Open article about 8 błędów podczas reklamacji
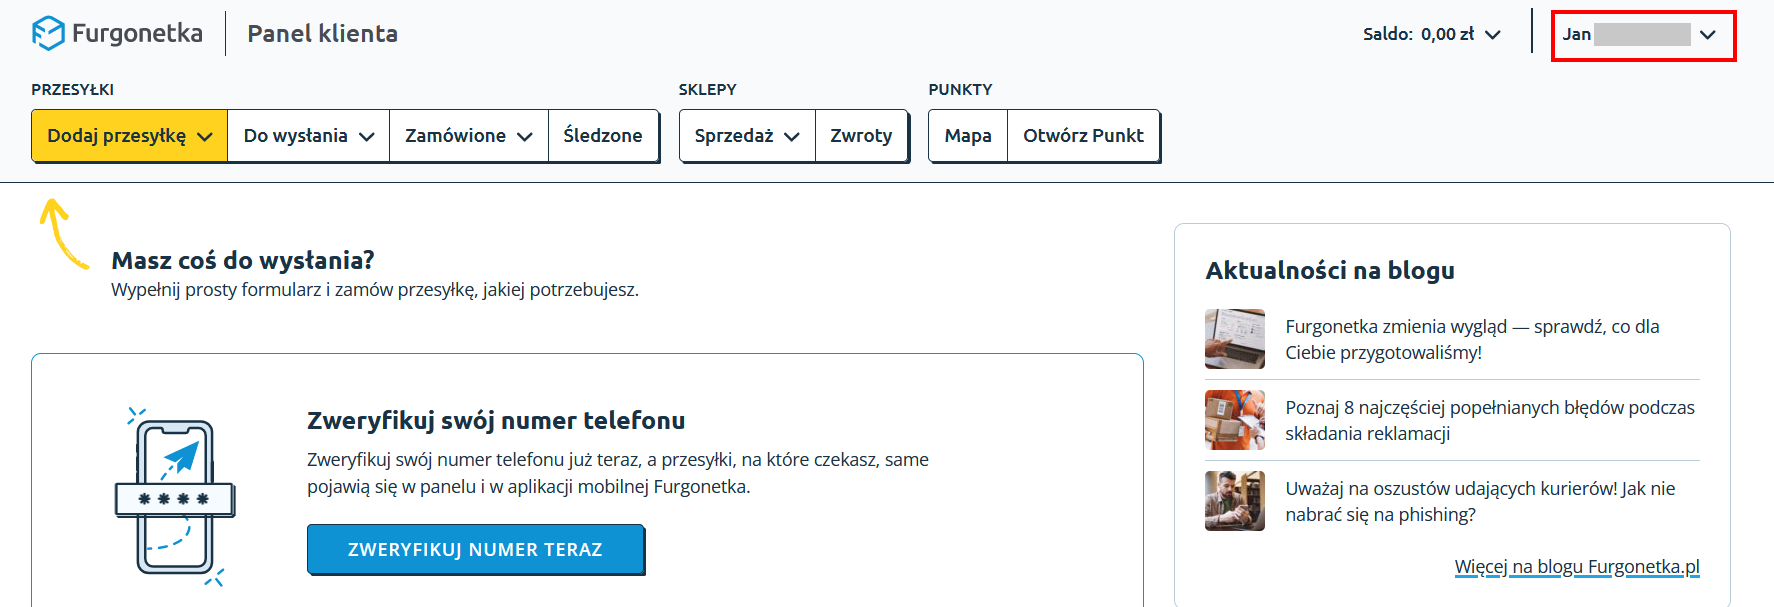 coord(1490,420)
